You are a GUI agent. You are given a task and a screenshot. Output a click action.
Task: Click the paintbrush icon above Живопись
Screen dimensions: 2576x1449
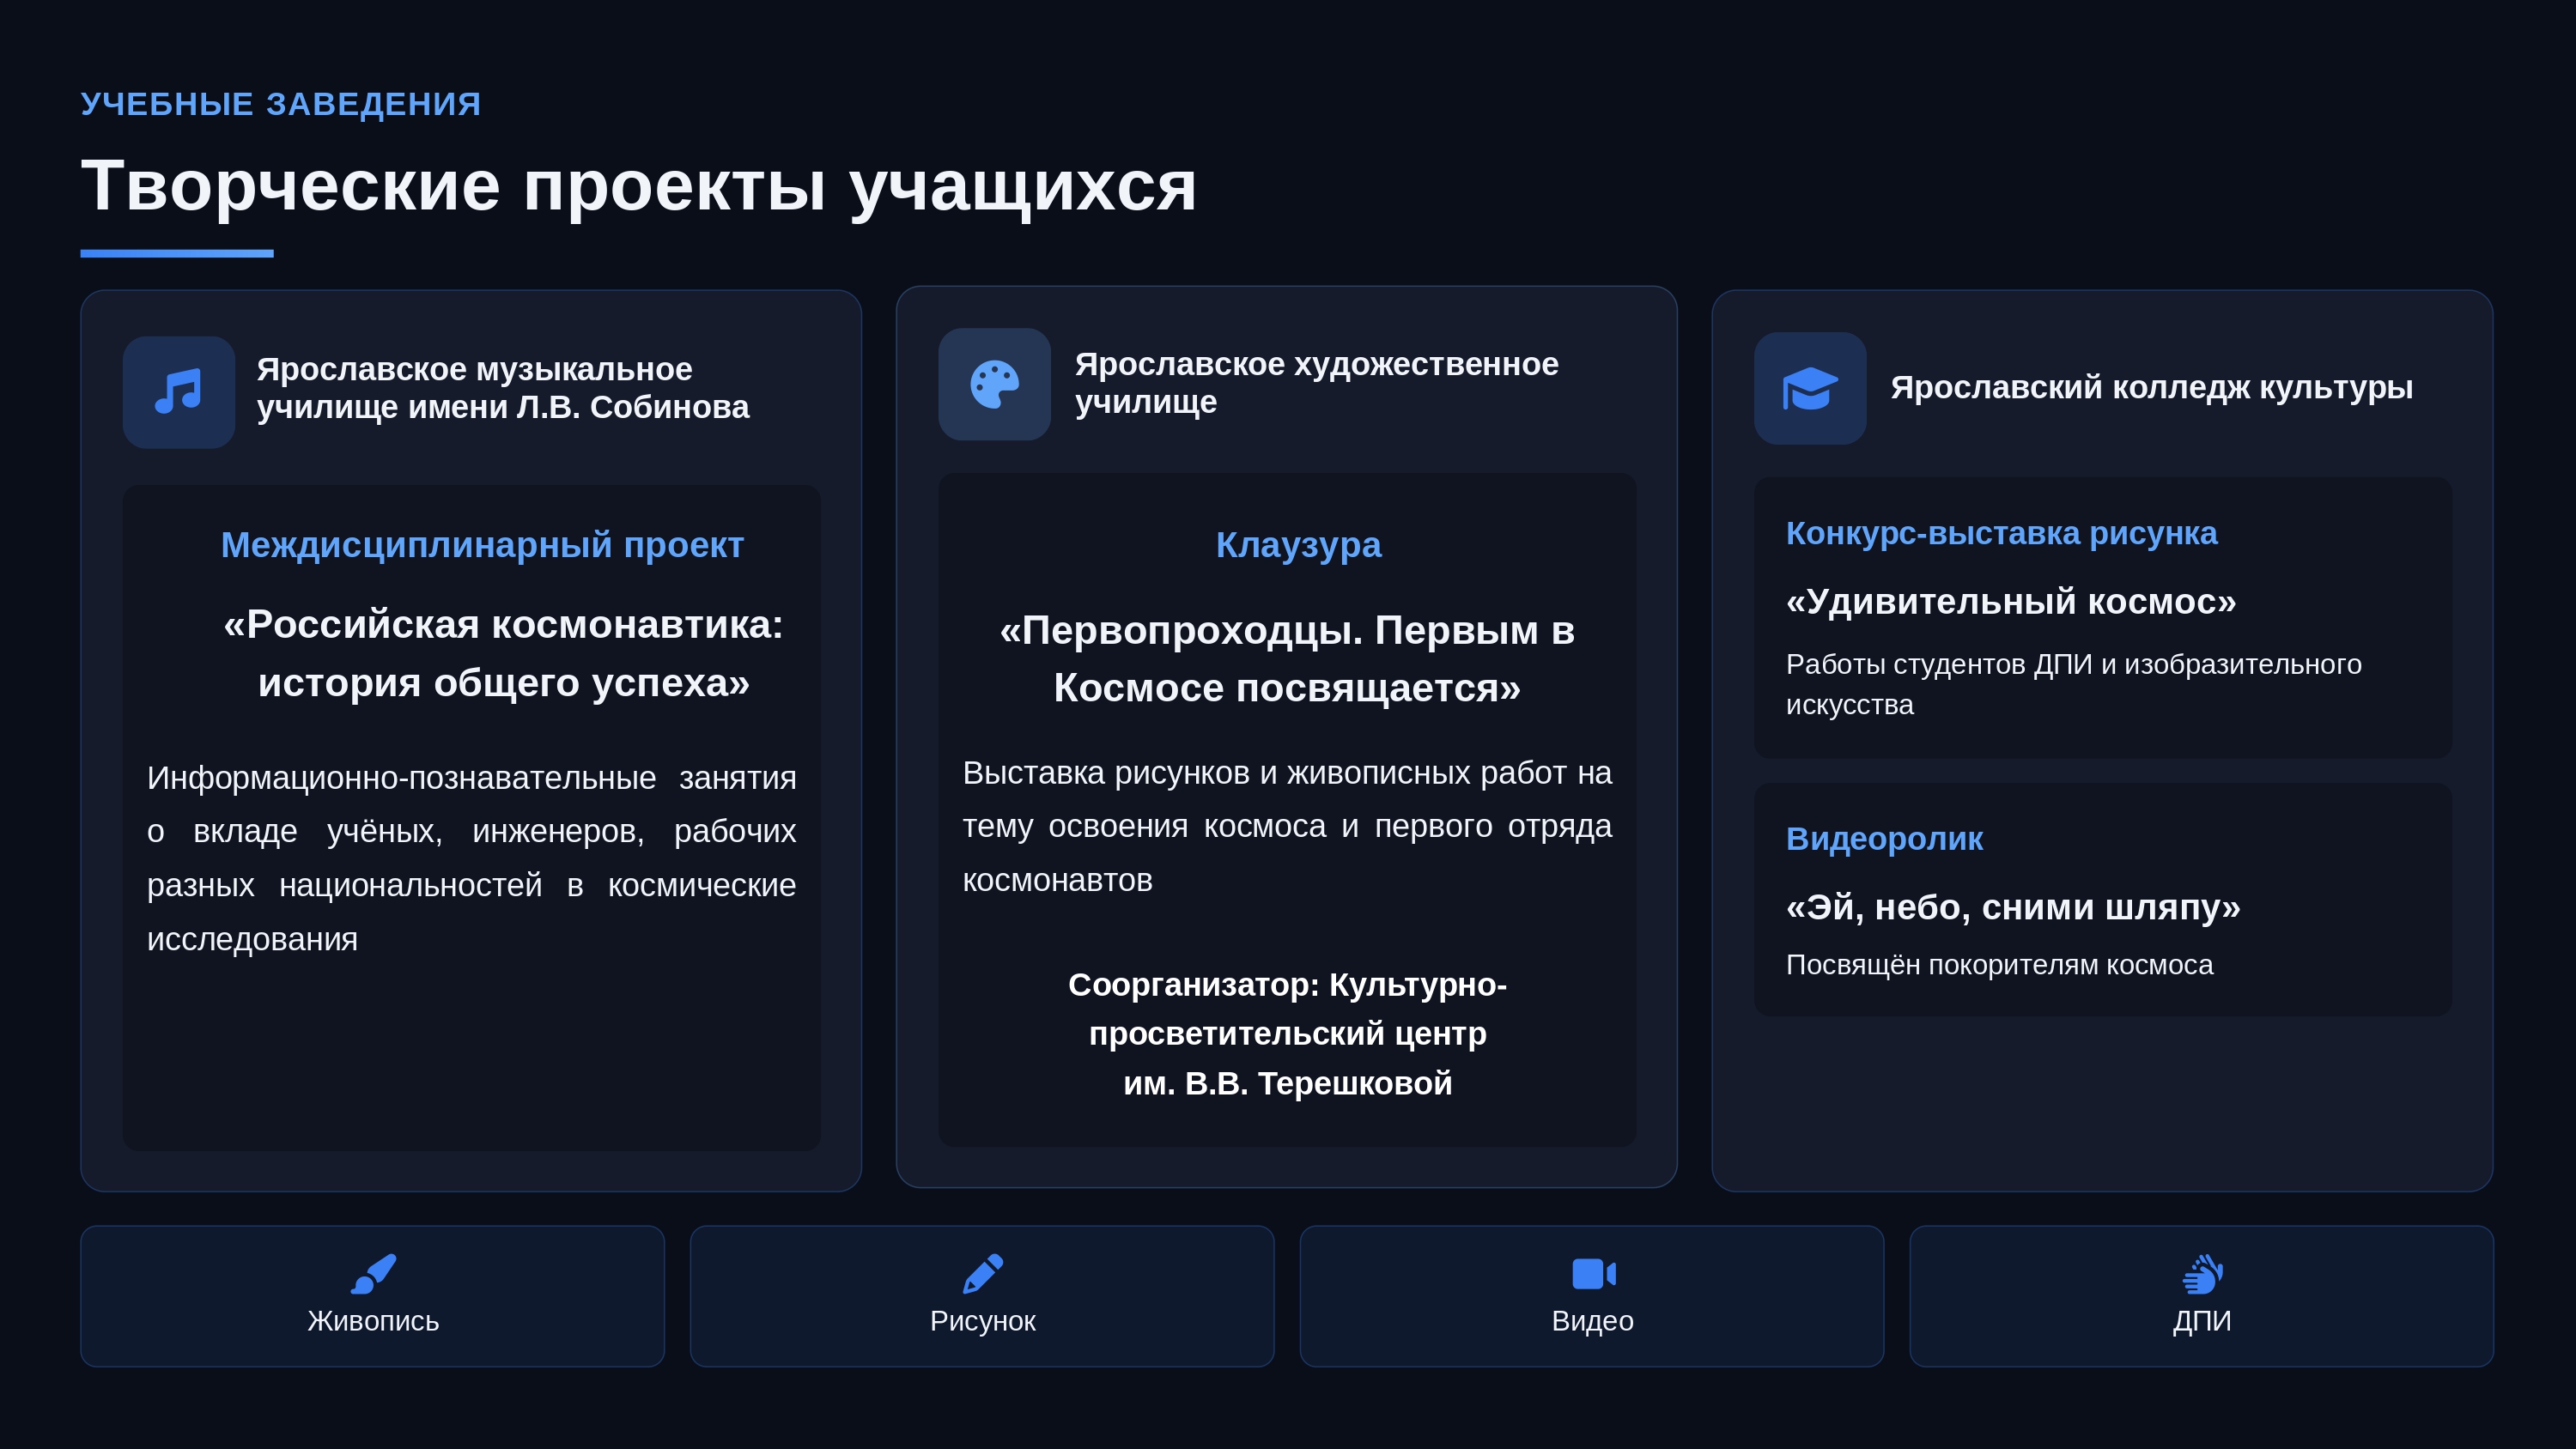click(x=373, y=1274)
